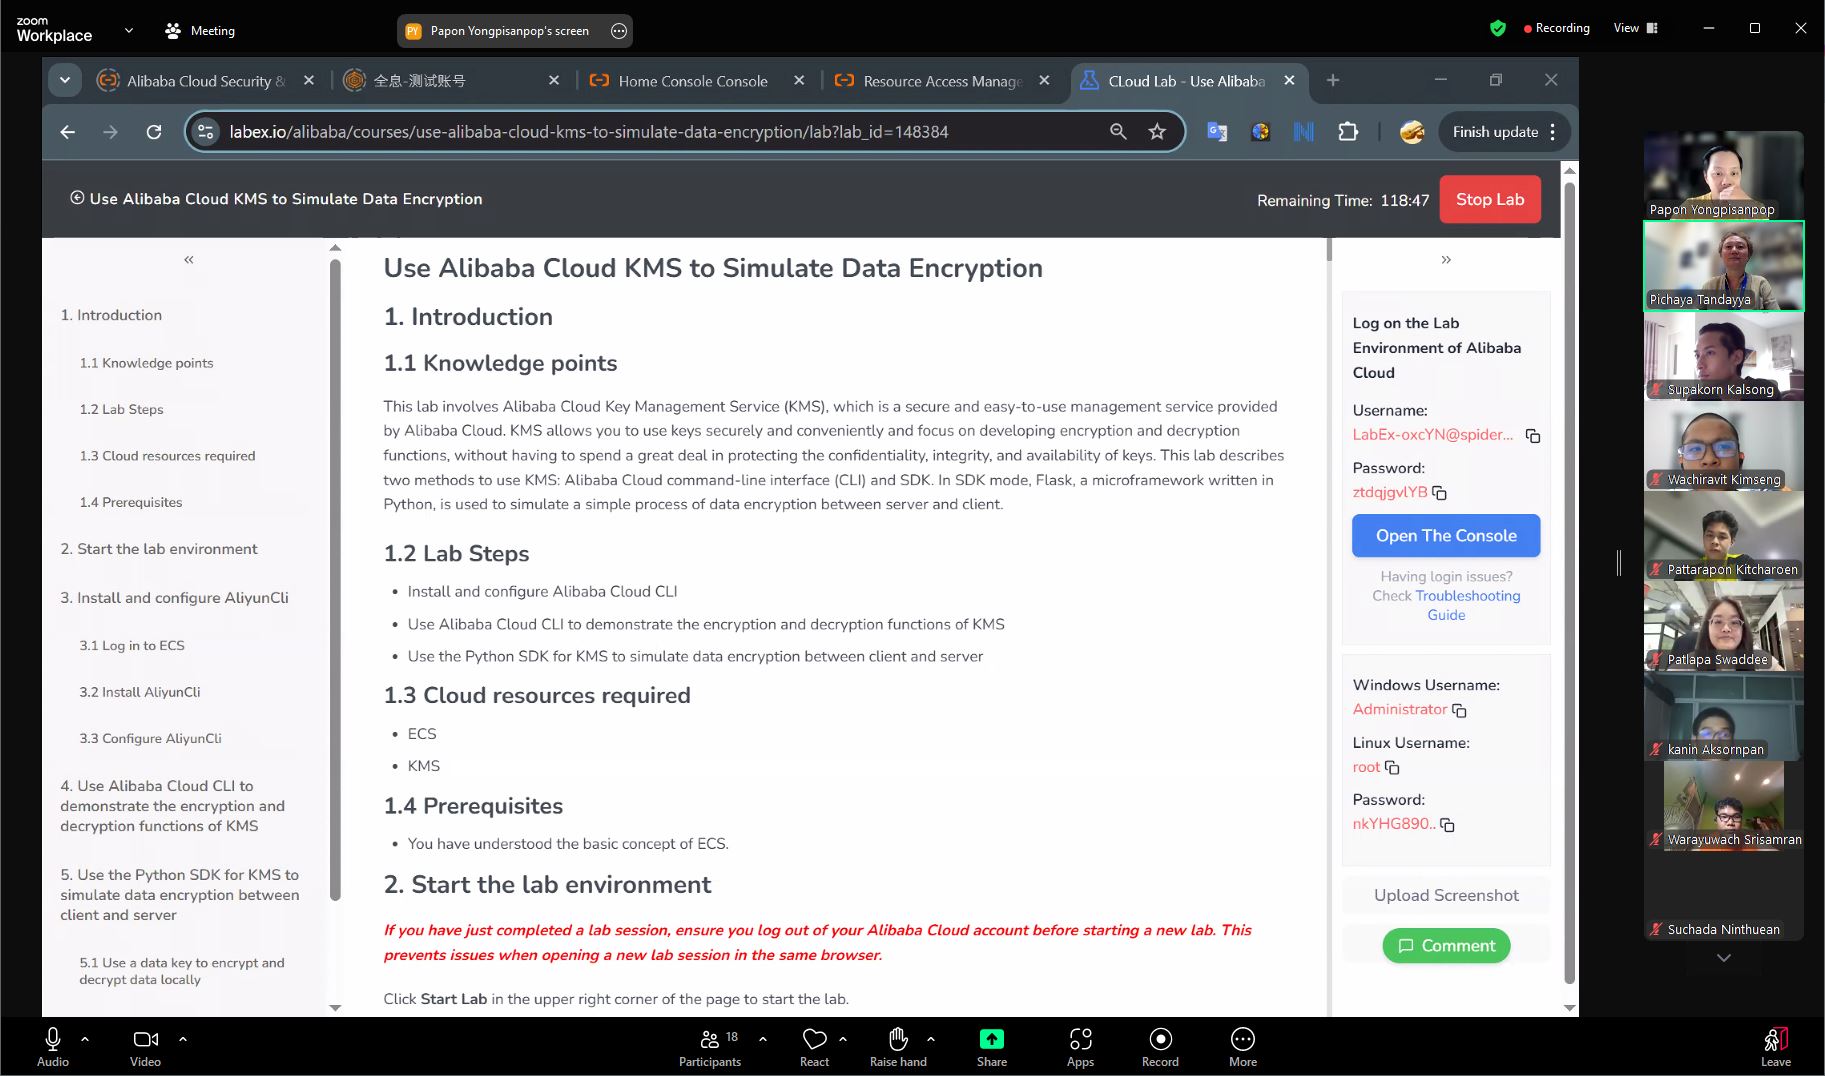The image size is (1825, 1076).
Task: Reload the lab page
Action: [x=154, y=132]
